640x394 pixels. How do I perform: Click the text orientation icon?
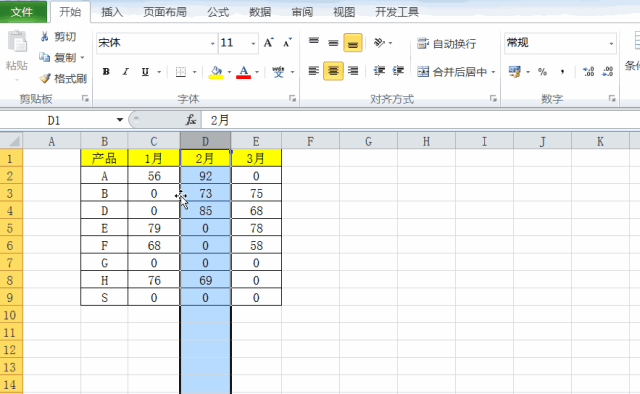tap(380, 42)
